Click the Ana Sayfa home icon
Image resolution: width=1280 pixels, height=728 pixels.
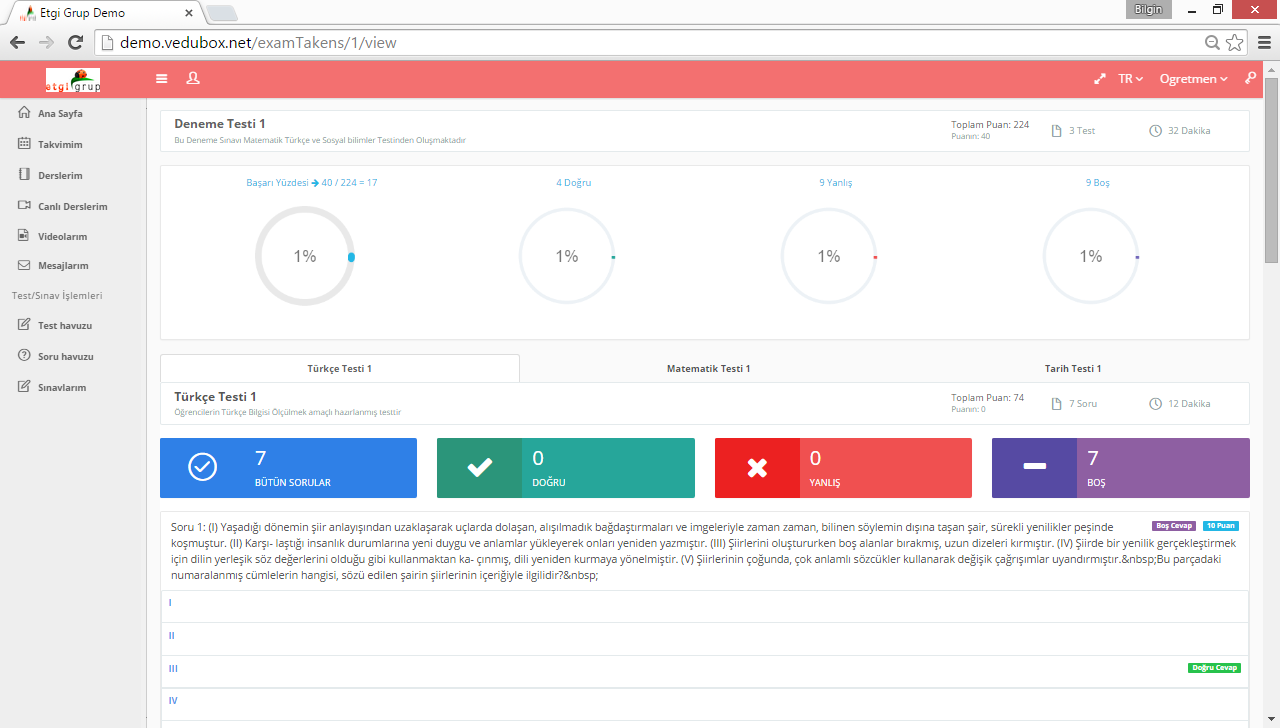click(x=24, y=113)
